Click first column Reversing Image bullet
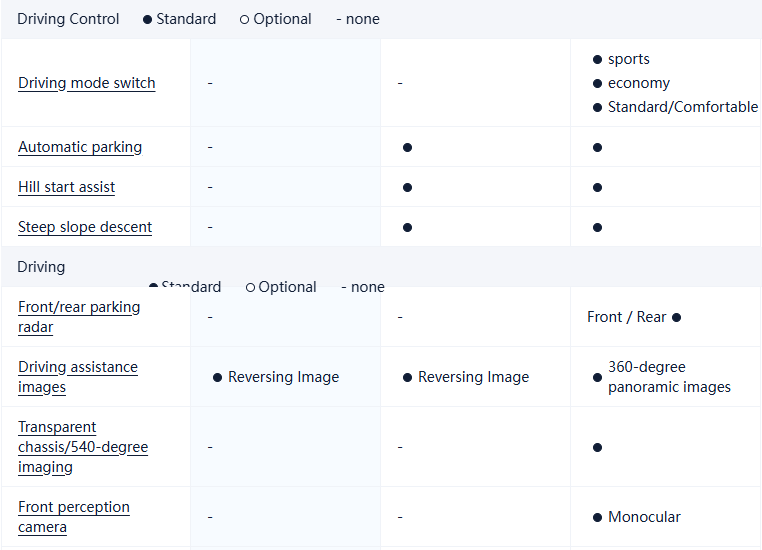This screenshot has width=762, height=550. coord(218,378)
